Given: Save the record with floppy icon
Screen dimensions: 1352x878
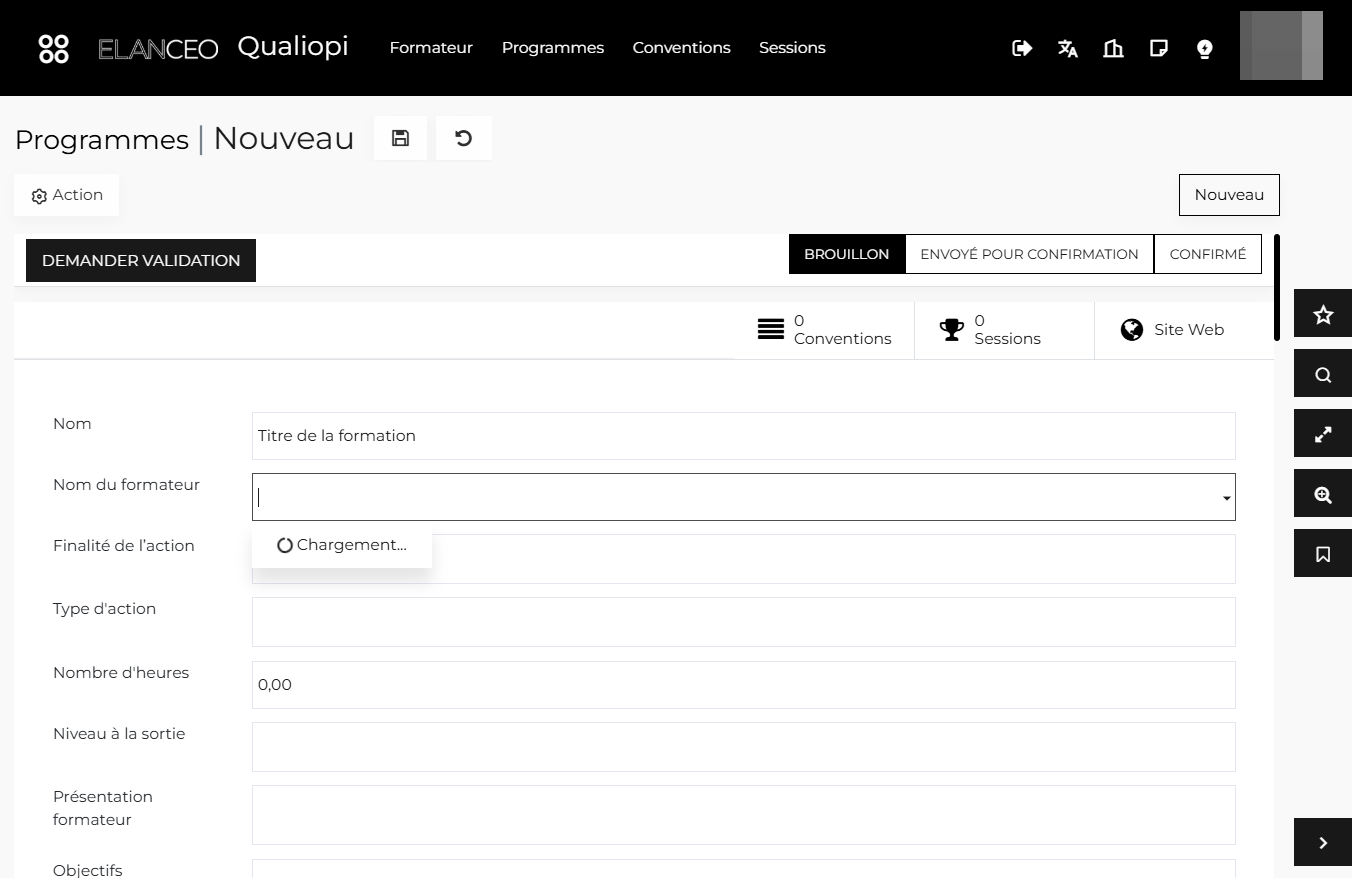Looking at the screenshot, I should pyautogui.click(x=400, y=138).
